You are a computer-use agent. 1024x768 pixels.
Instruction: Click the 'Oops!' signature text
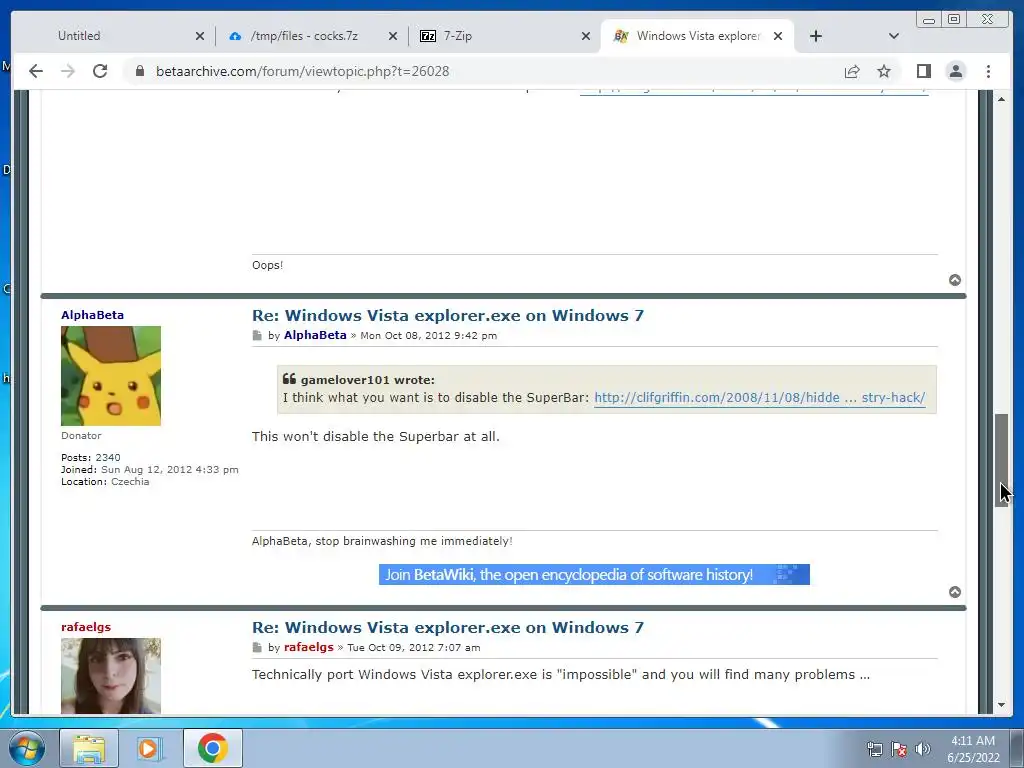[268, 265]
